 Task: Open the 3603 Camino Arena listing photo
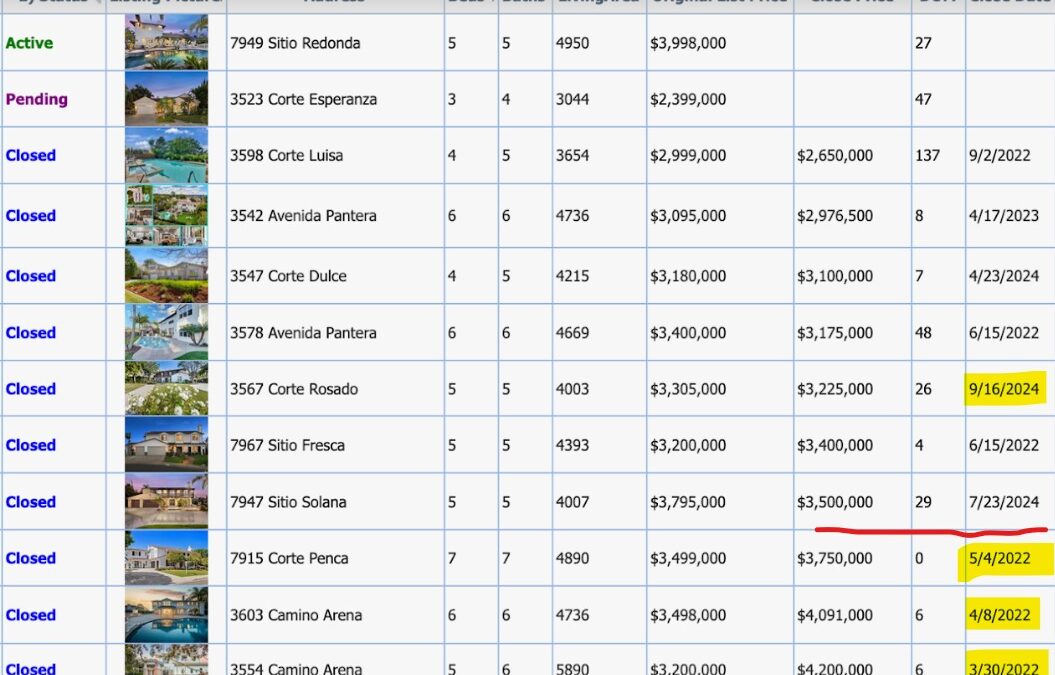click(166, 614)
